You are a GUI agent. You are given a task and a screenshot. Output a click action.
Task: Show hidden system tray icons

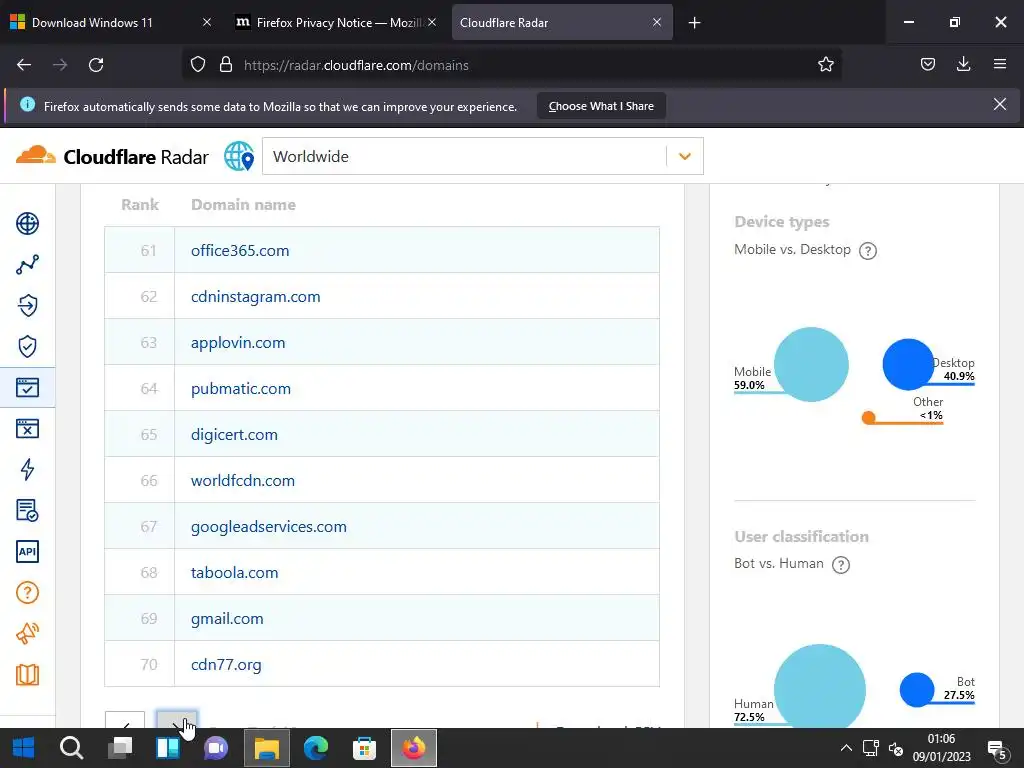(x=846, y=748)
